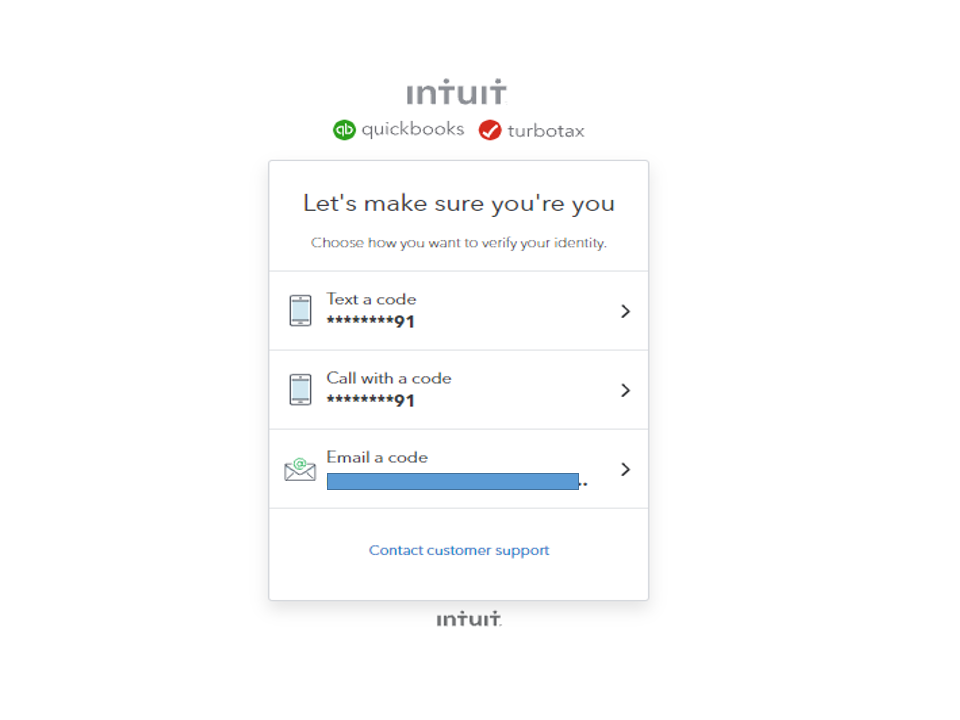Screen dimensions: 960x720
Task: Click the quickbooks wordmark text
Action: click(x=413, y=129)
